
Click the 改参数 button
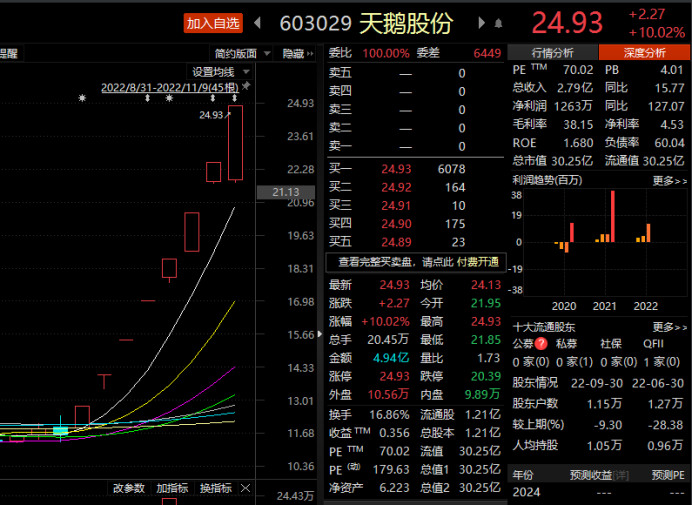[128, 488]
